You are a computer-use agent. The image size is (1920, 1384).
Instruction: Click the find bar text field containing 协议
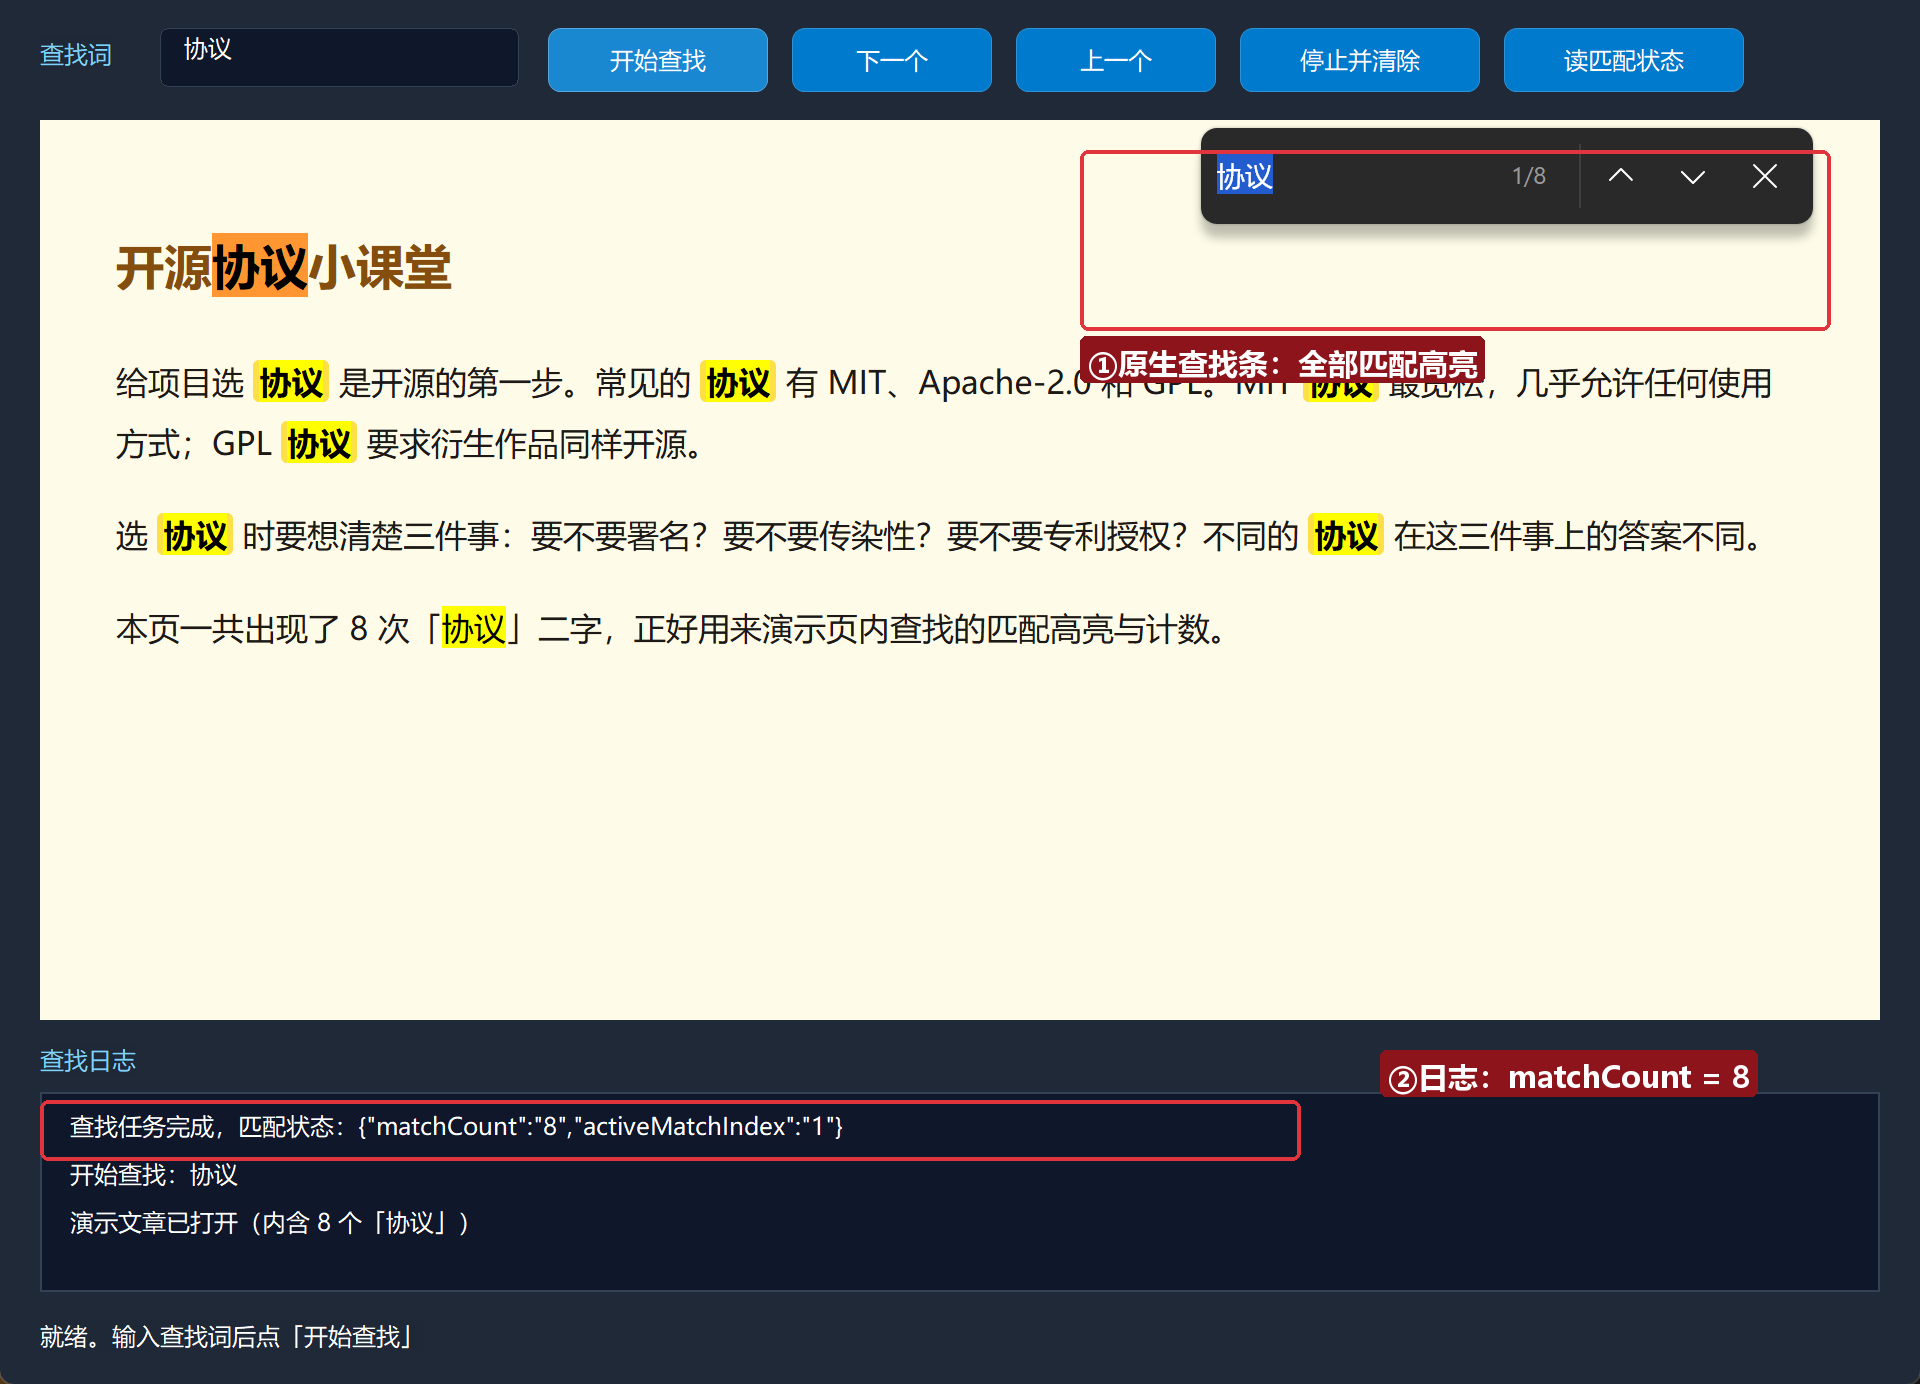[1350, 176]
